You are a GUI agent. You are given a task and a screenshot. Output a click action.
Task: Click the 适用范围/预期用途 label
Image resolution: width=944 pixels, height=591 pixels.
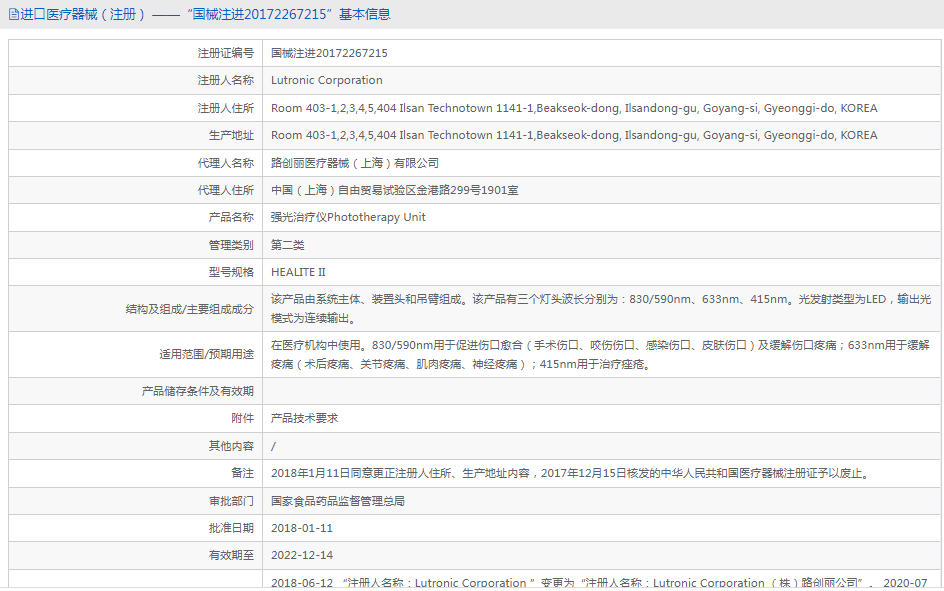[206, 354]
